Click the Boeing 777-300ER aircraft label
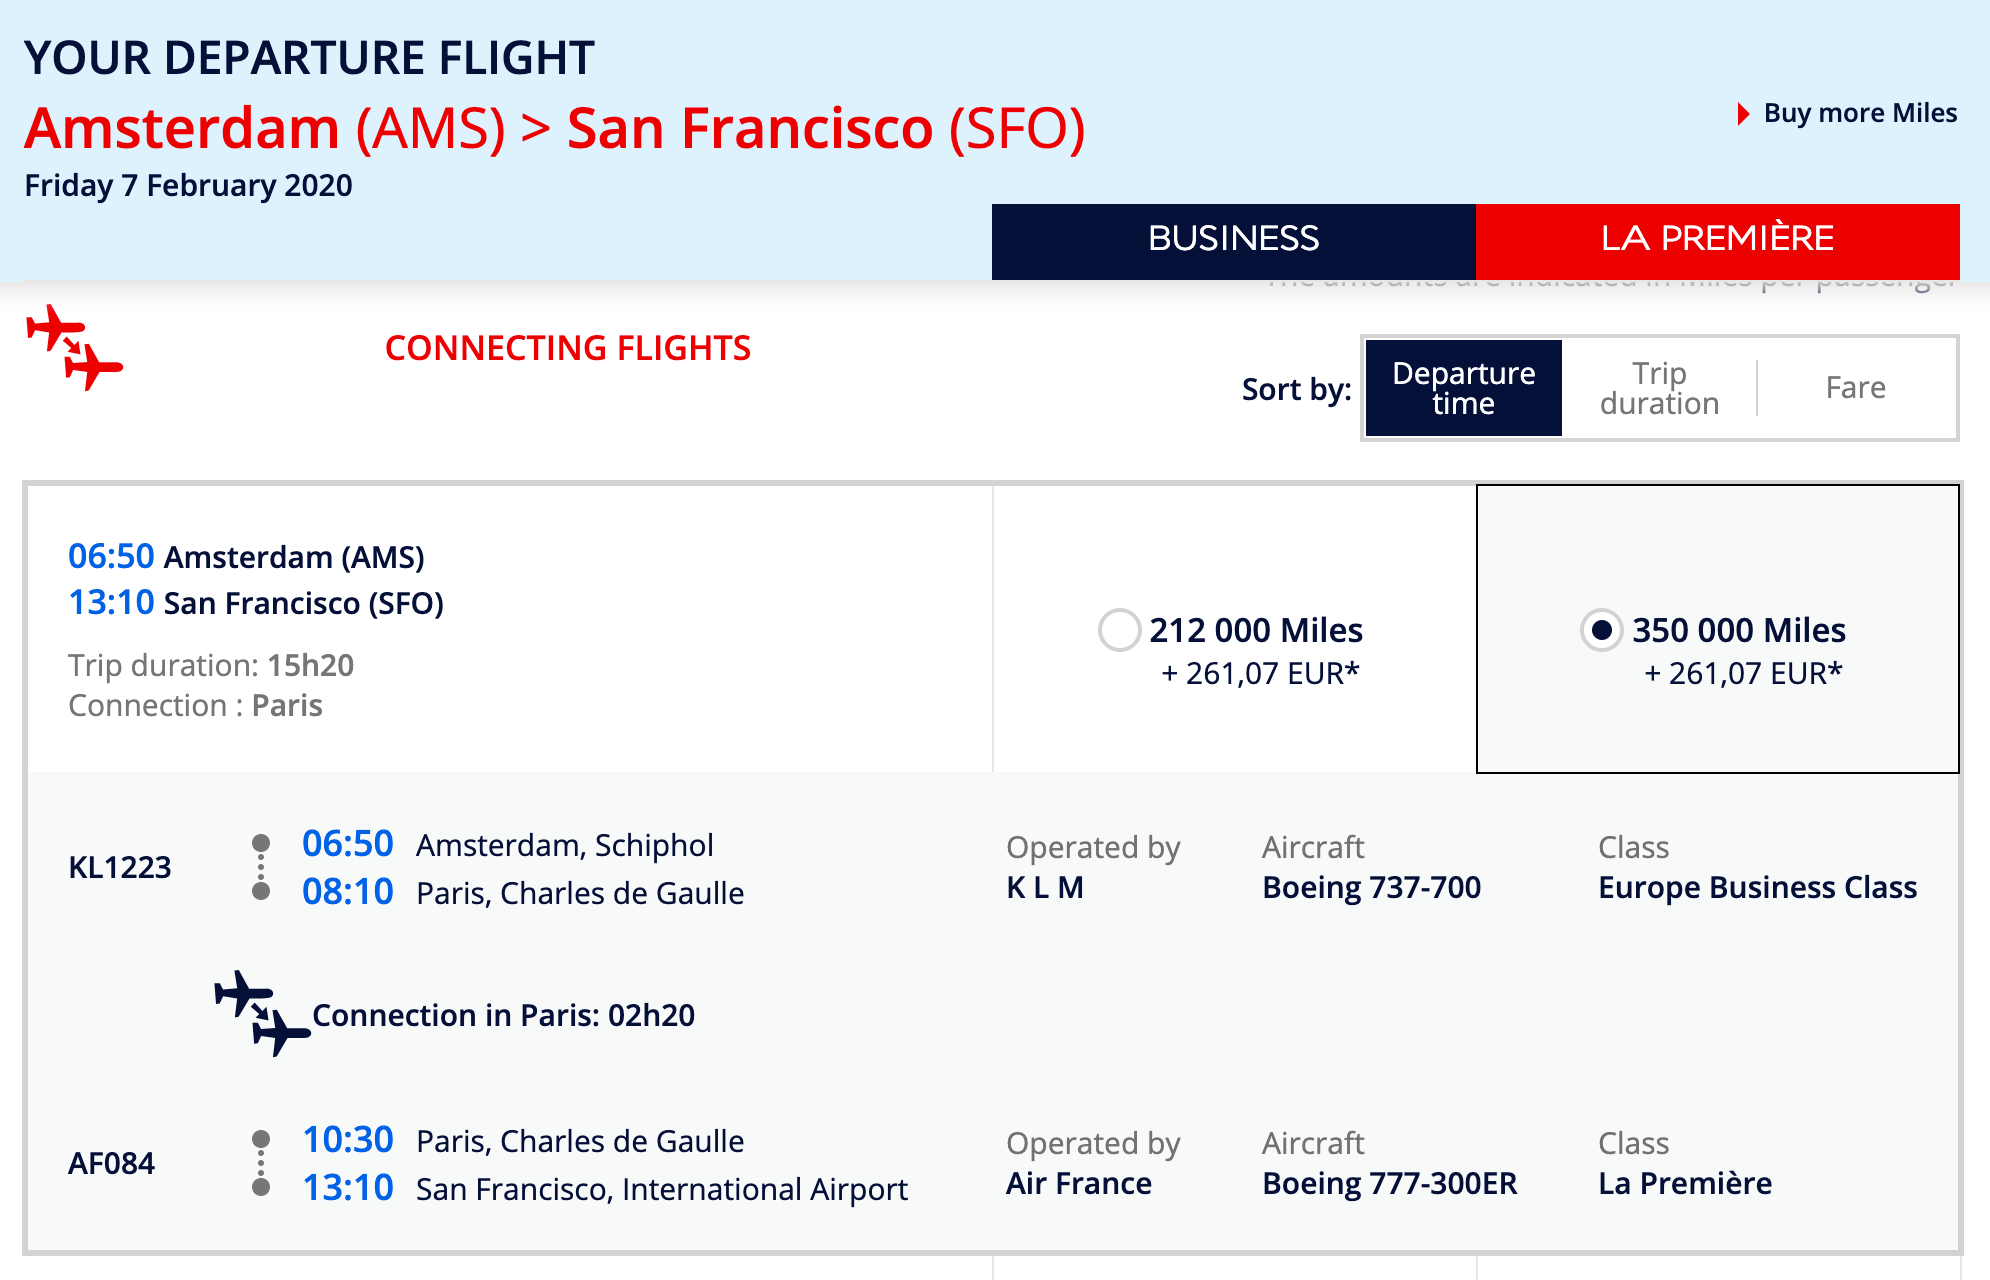This screenshot has width=1990, height=1280. (1389, 1183)
